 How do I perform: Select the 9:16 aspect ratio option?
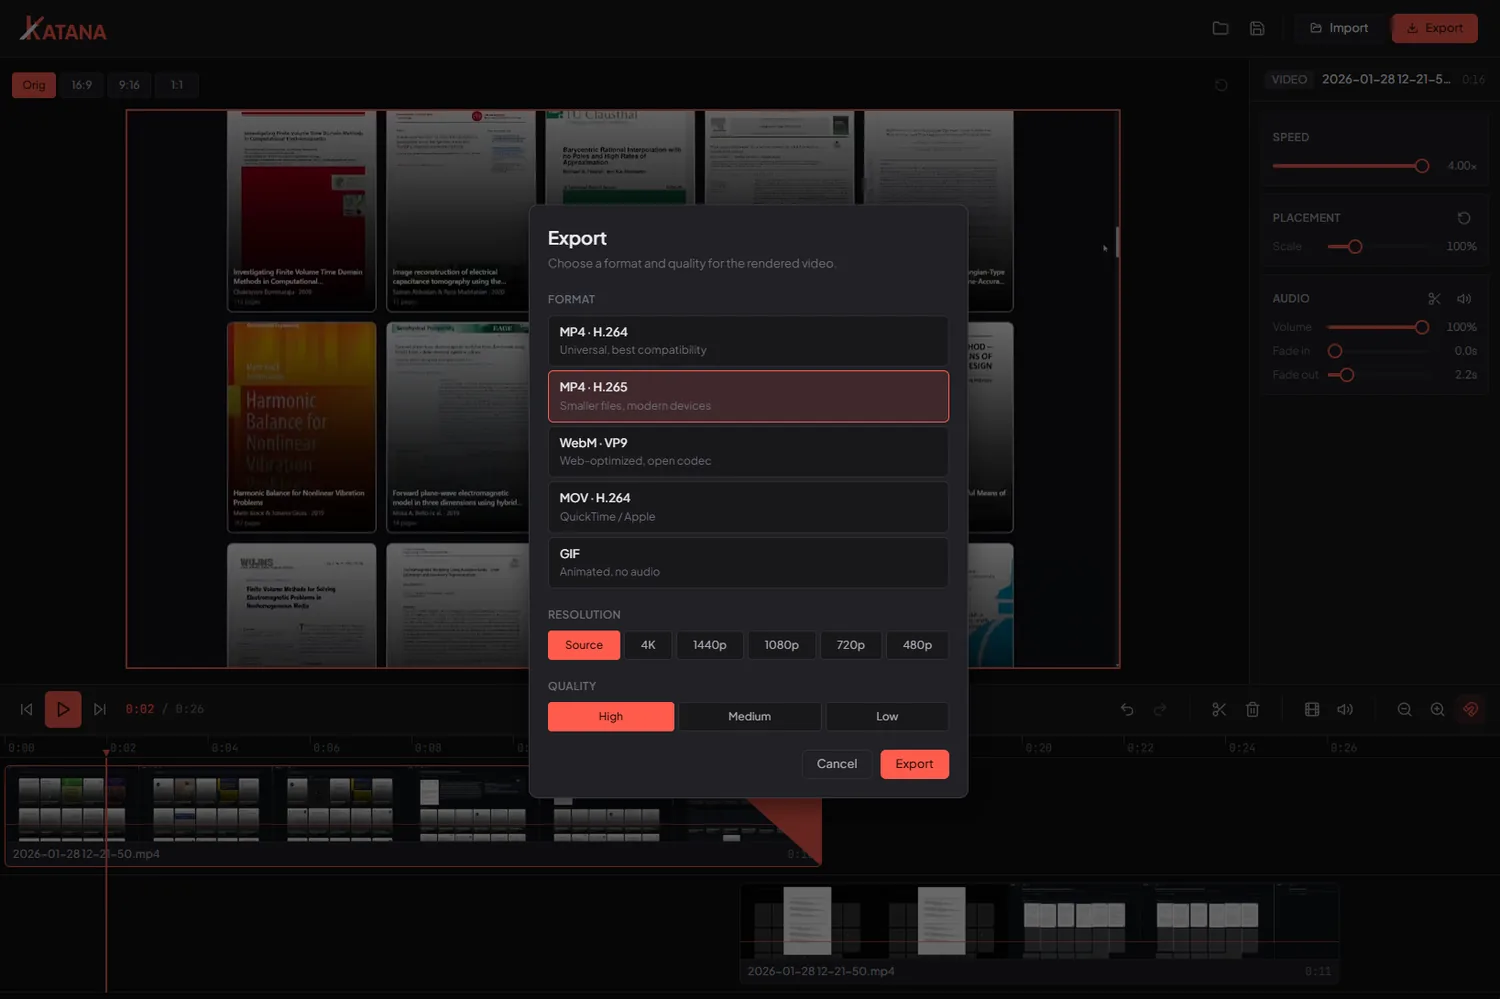click(x=129, y=85)
